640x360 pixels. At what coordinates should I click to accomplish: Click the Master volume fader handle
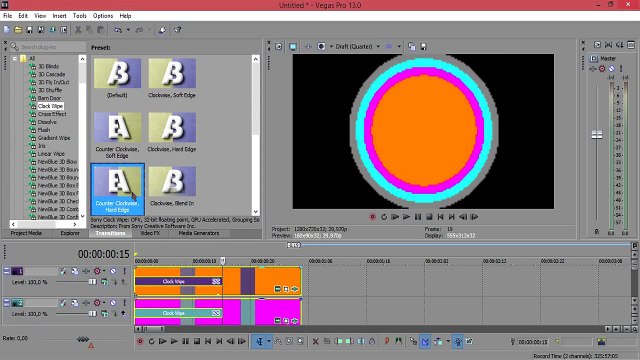point(597,135)
